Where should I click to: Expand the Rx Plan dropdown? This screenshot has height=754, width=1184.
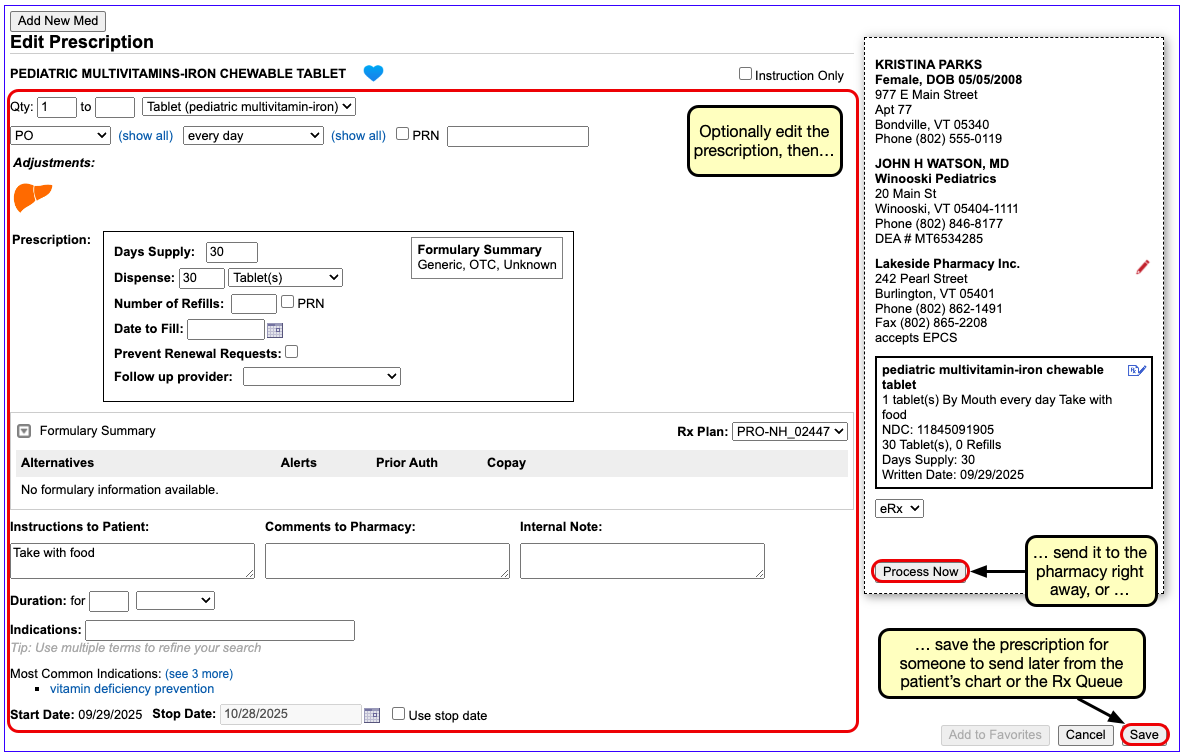(789, 431)
